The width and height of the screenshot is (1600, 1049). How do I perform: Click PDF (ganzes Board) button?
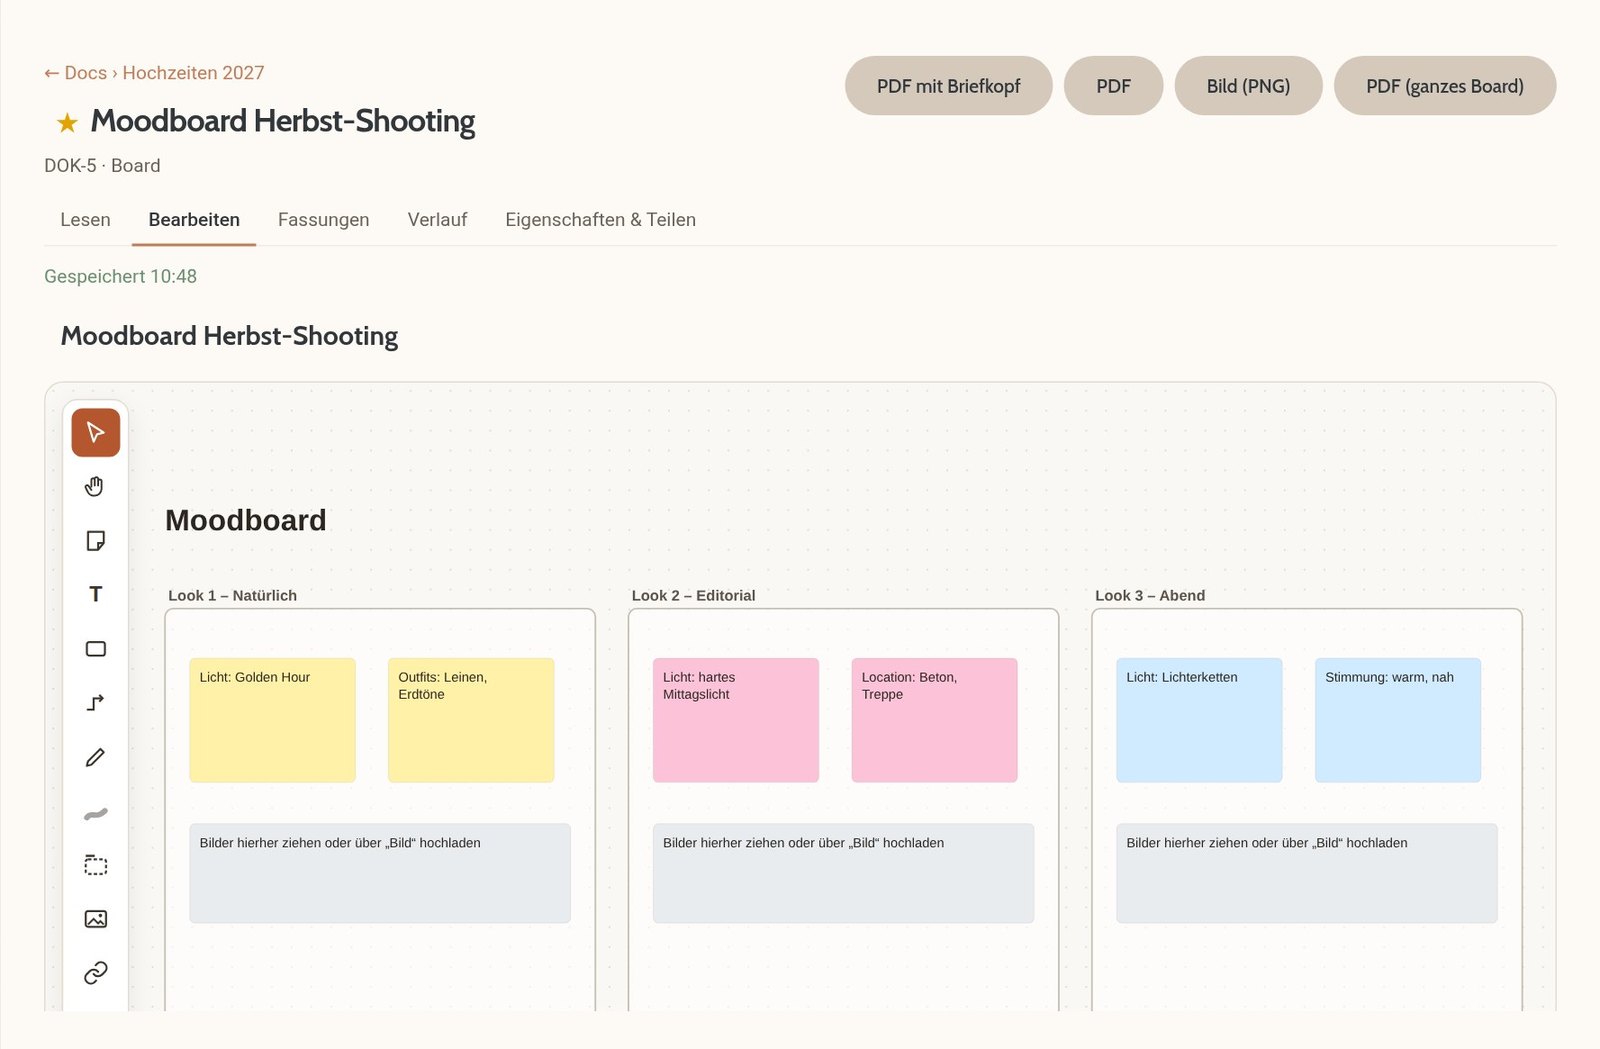tap(1445, 86)
